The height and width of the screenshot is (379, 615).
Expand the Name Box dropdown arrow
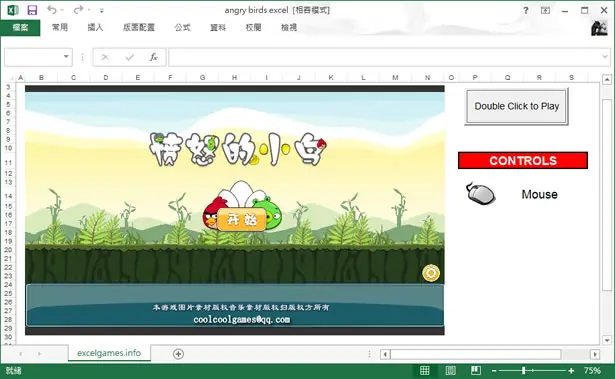click(66, 57)
